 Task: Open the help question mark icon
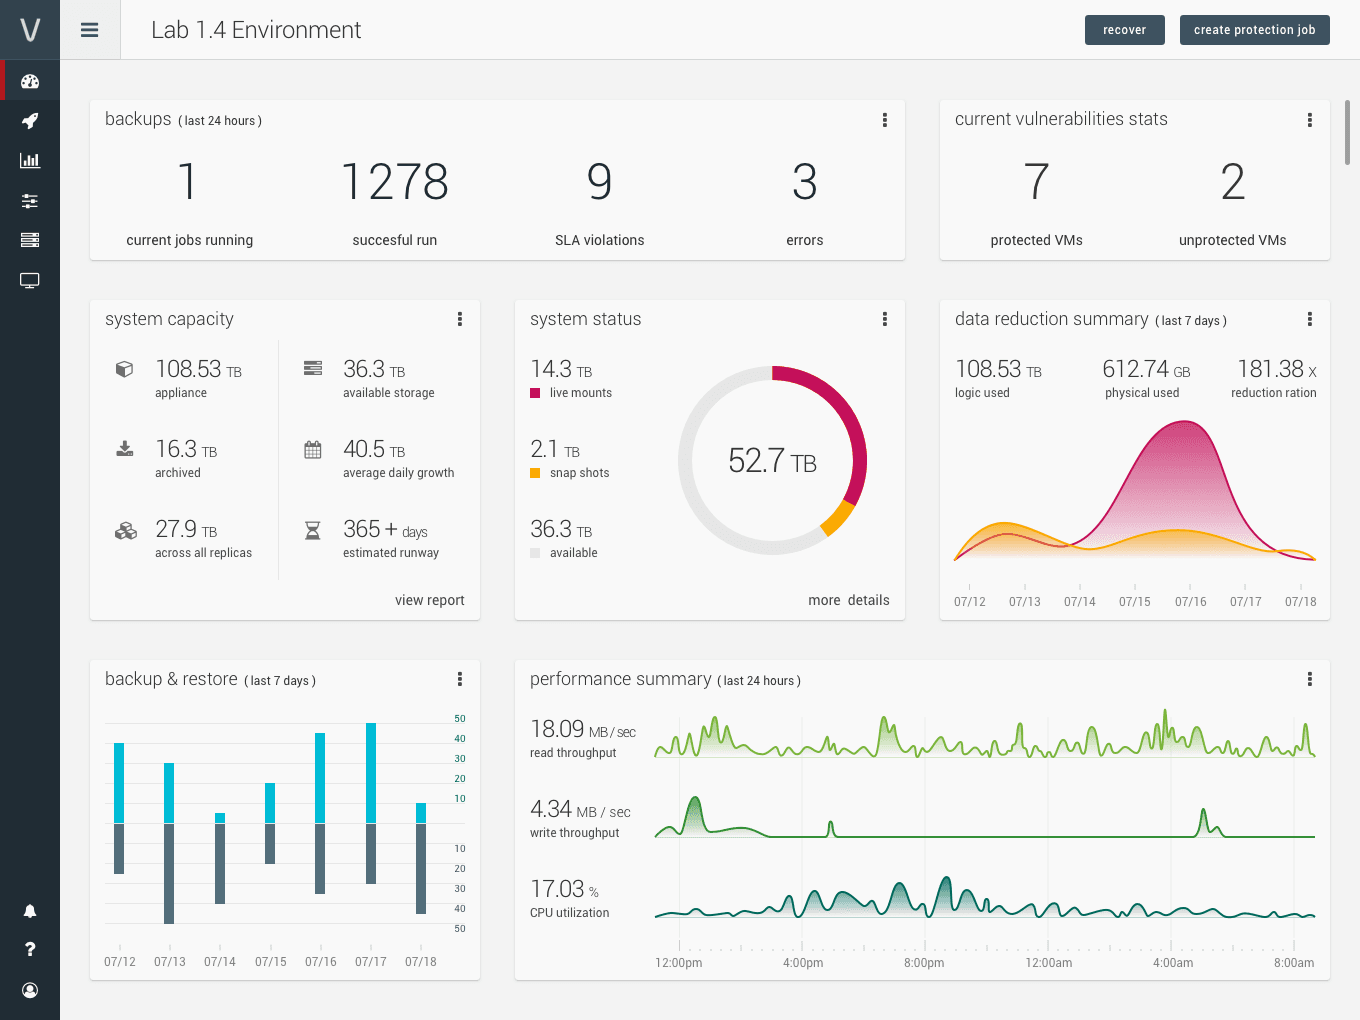[30, 949]
